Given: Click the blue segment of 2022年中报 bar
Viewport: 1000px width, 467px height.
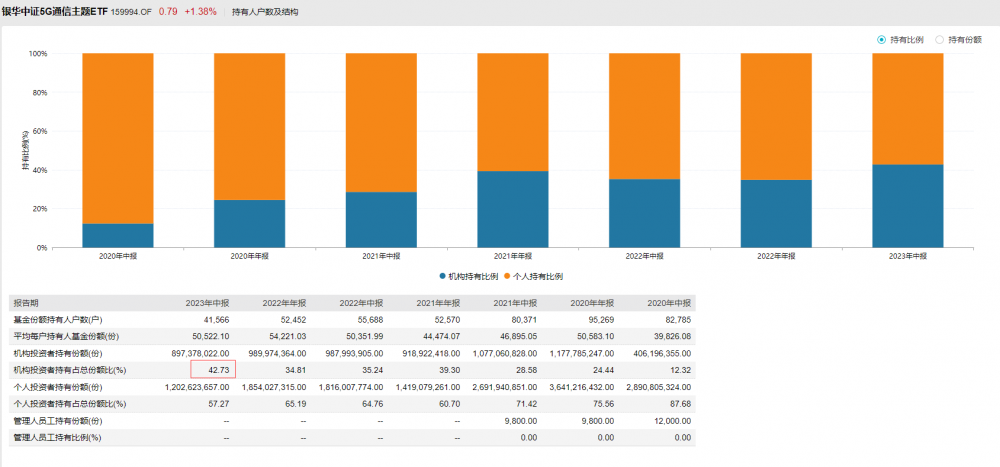Looking at the screenshot, I should click(644, 213).
